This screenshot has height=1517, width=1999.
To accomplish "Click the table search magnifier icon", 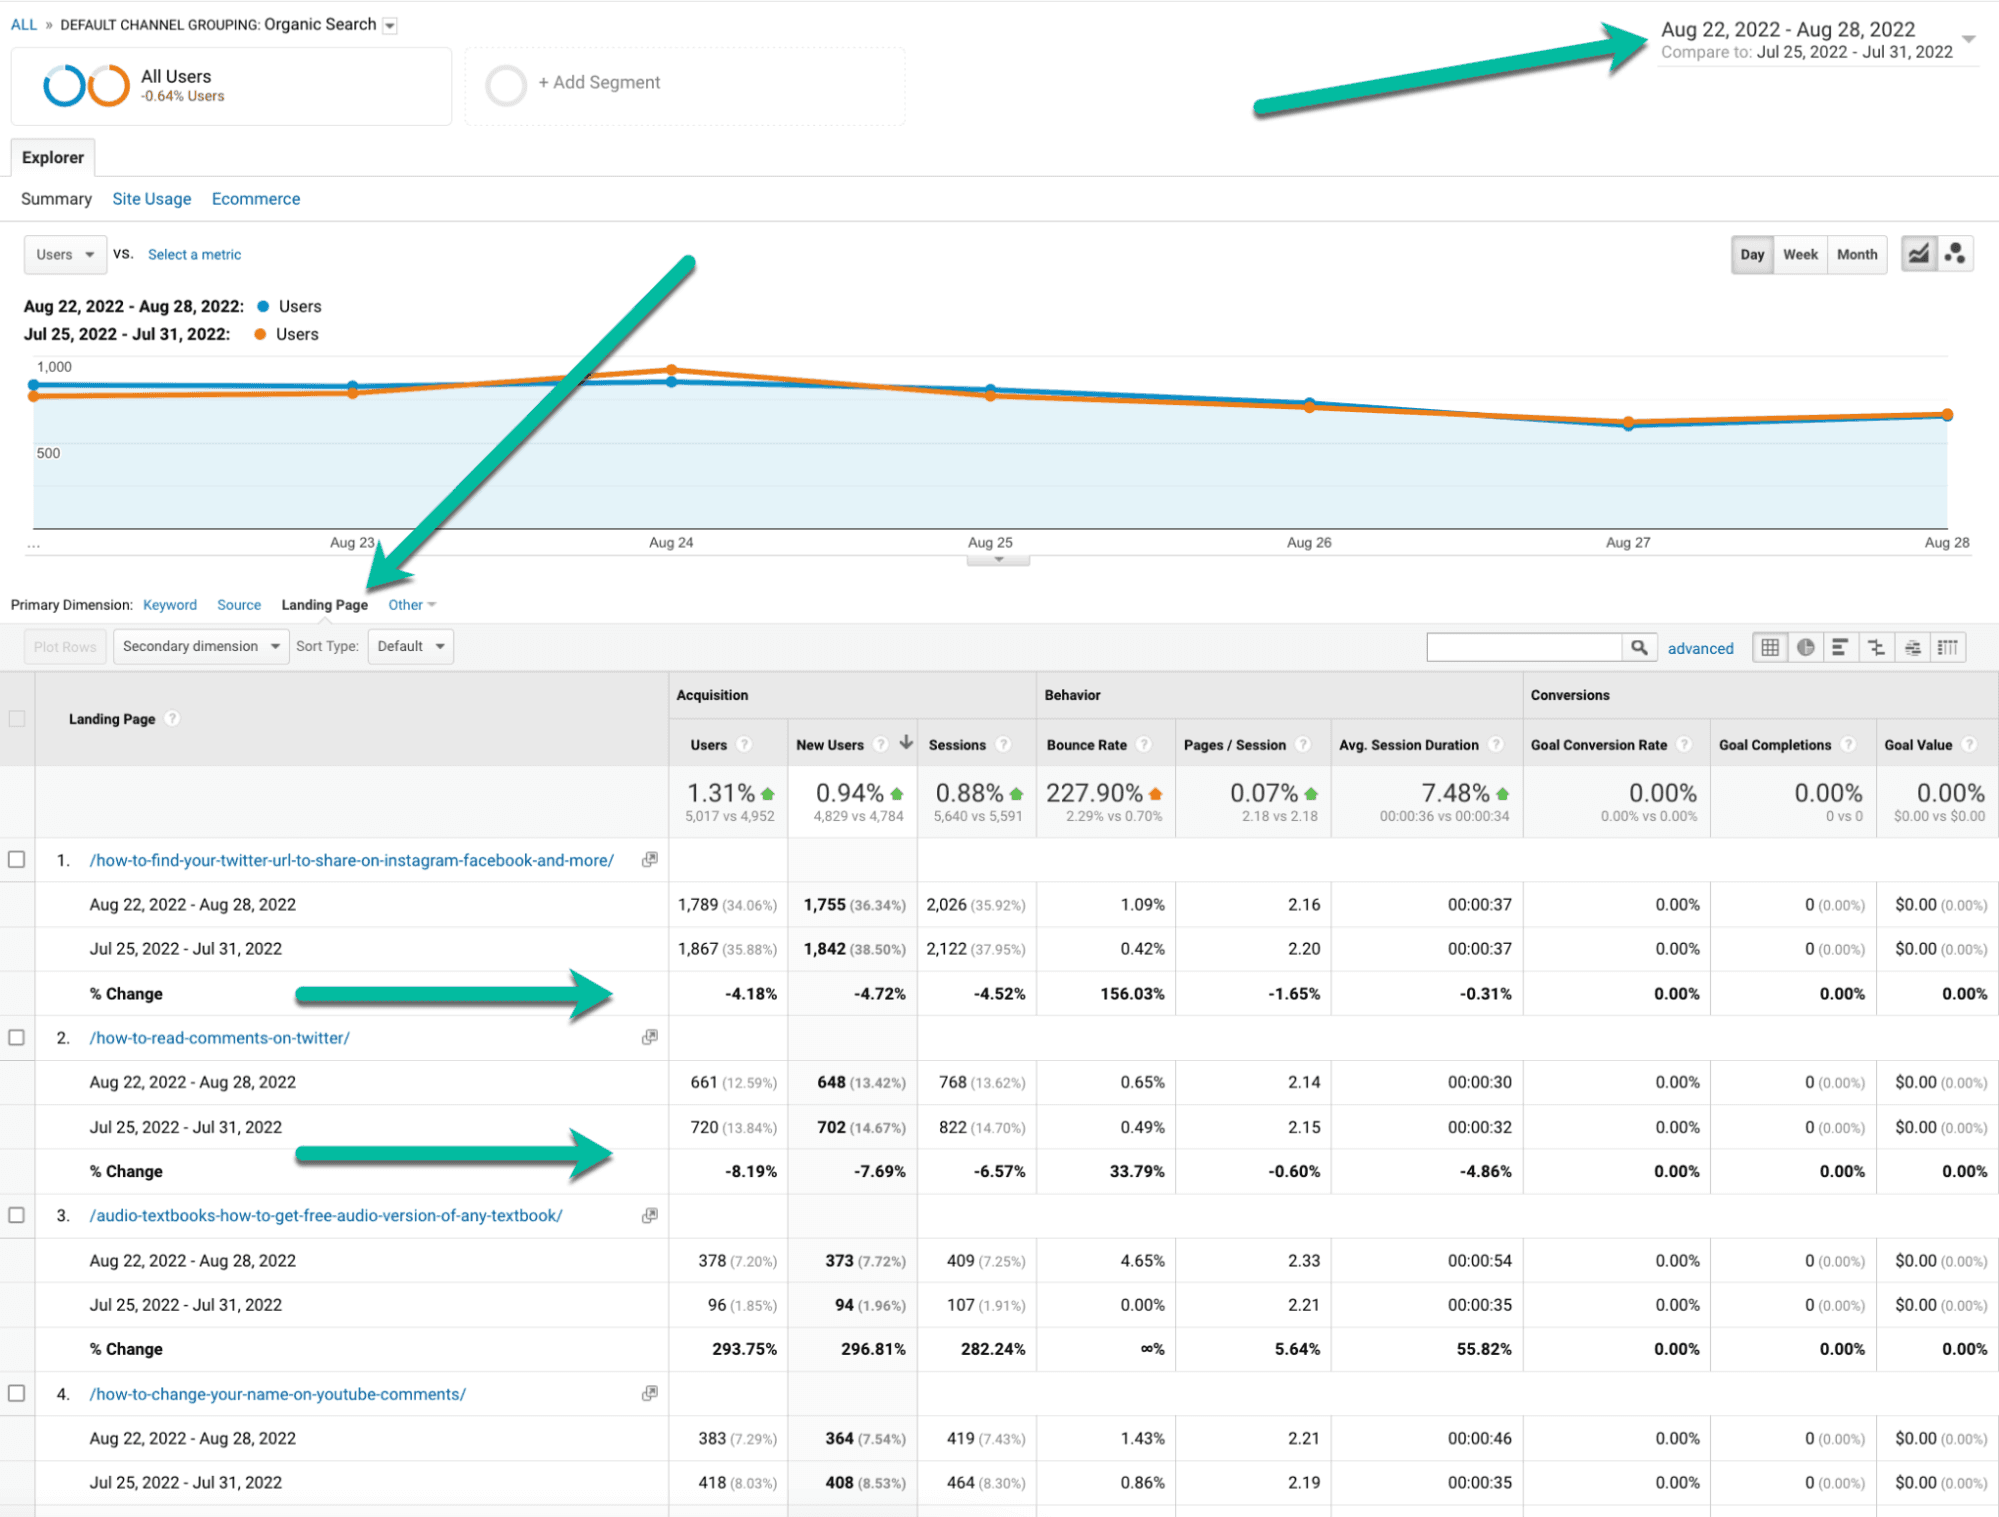I will tap(1638, 647).
